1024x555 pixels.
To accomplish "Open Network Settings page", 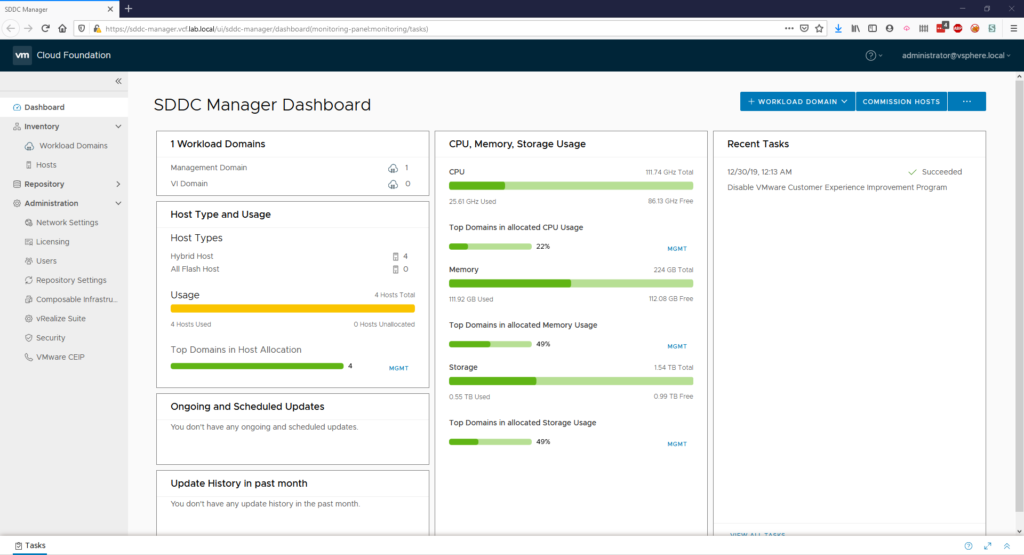I will click(x=67, y=223).
